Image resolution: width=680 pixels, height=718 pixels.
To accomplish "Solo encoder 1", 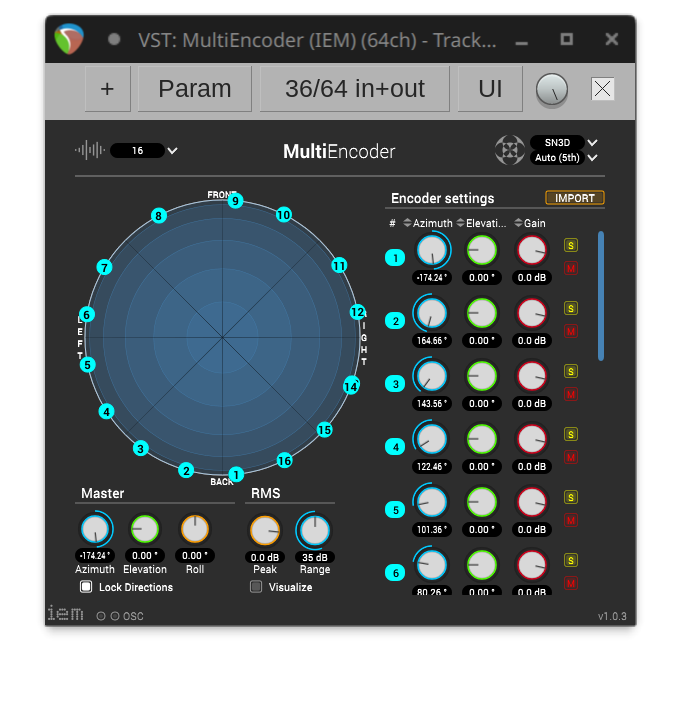I will point(571,245).
